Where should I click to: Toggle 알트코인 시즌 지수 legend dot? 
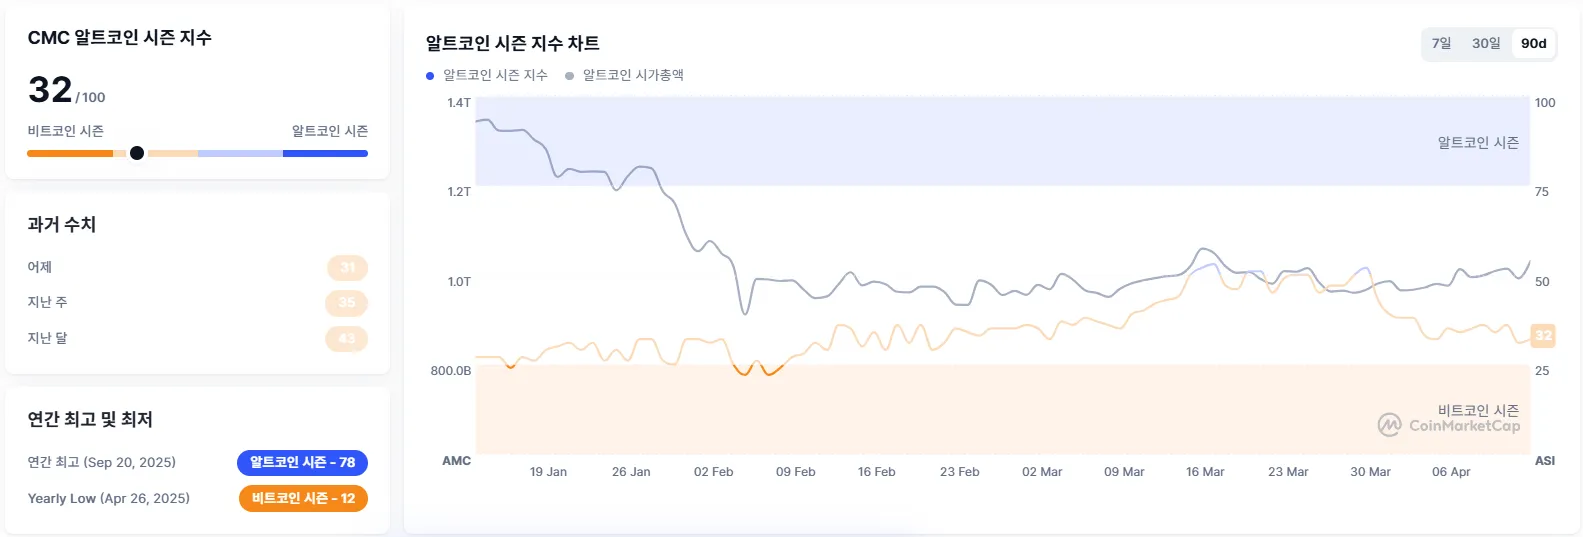coord(430,76)
